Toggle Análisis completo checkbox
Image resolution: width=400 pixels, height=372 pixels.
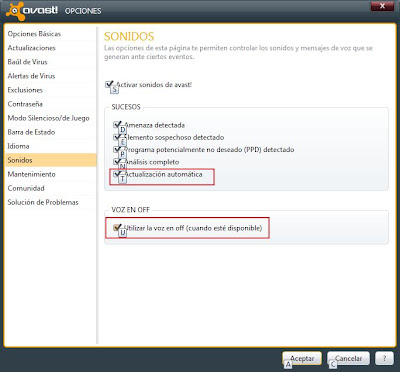(117, 162)
